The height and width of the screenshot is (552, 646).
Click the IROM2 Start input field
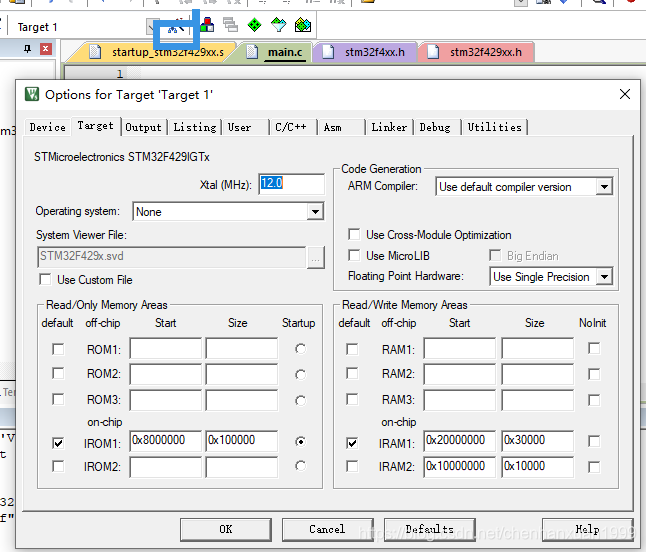click(x=166, y=468)
